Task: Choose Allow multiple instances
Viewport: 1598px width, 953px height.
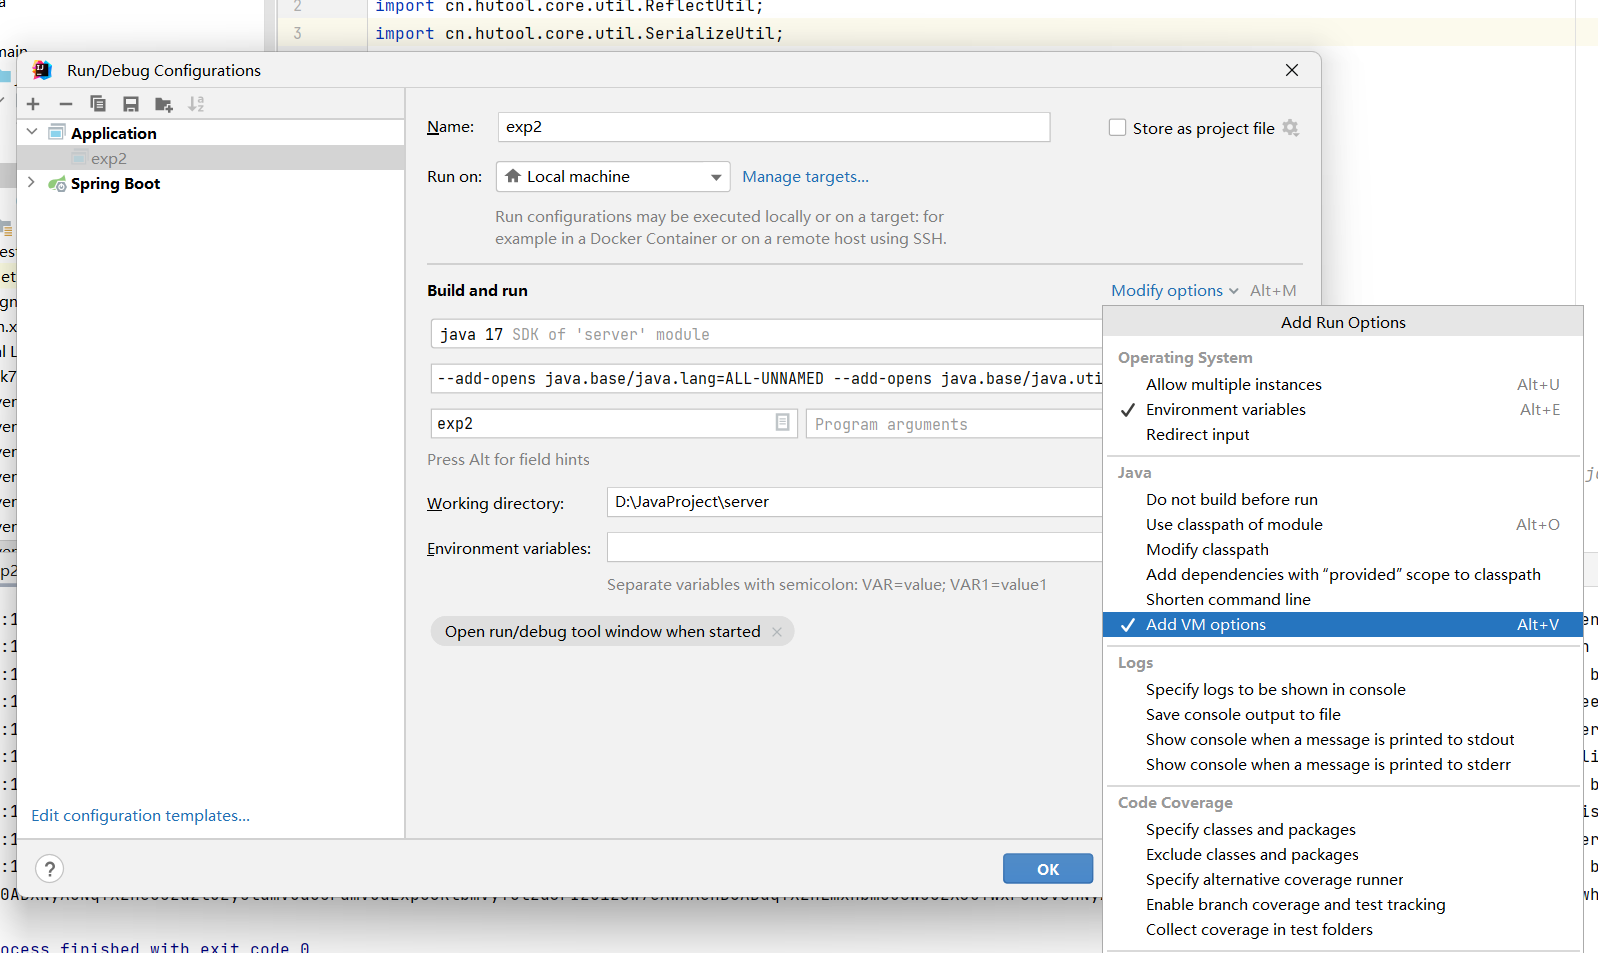Action: [1342, 385]
